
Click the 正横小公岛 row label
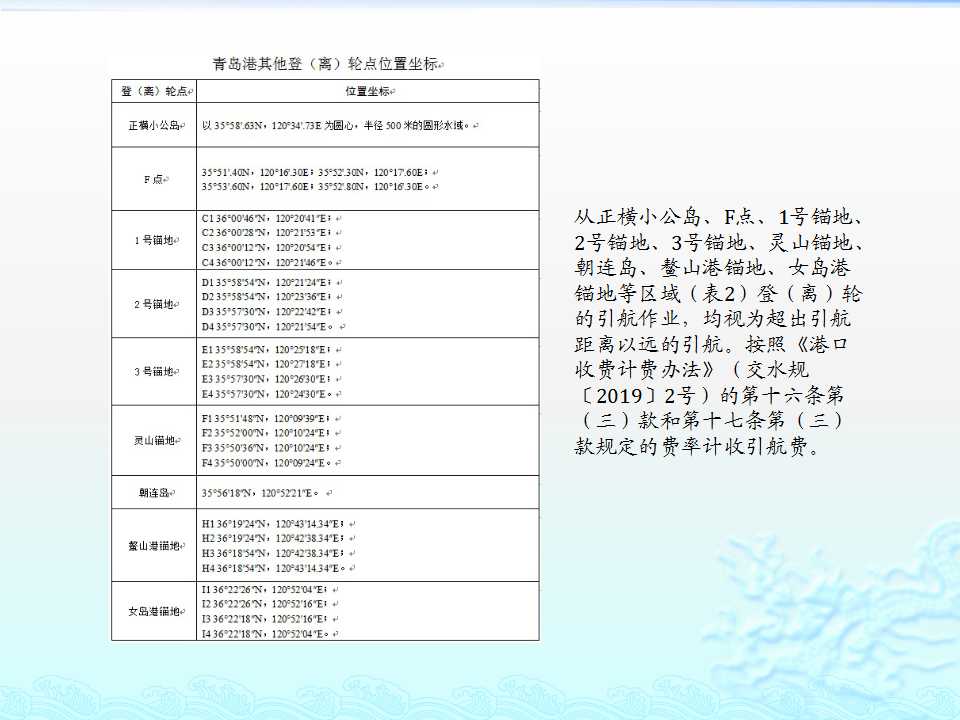[152, 125]
